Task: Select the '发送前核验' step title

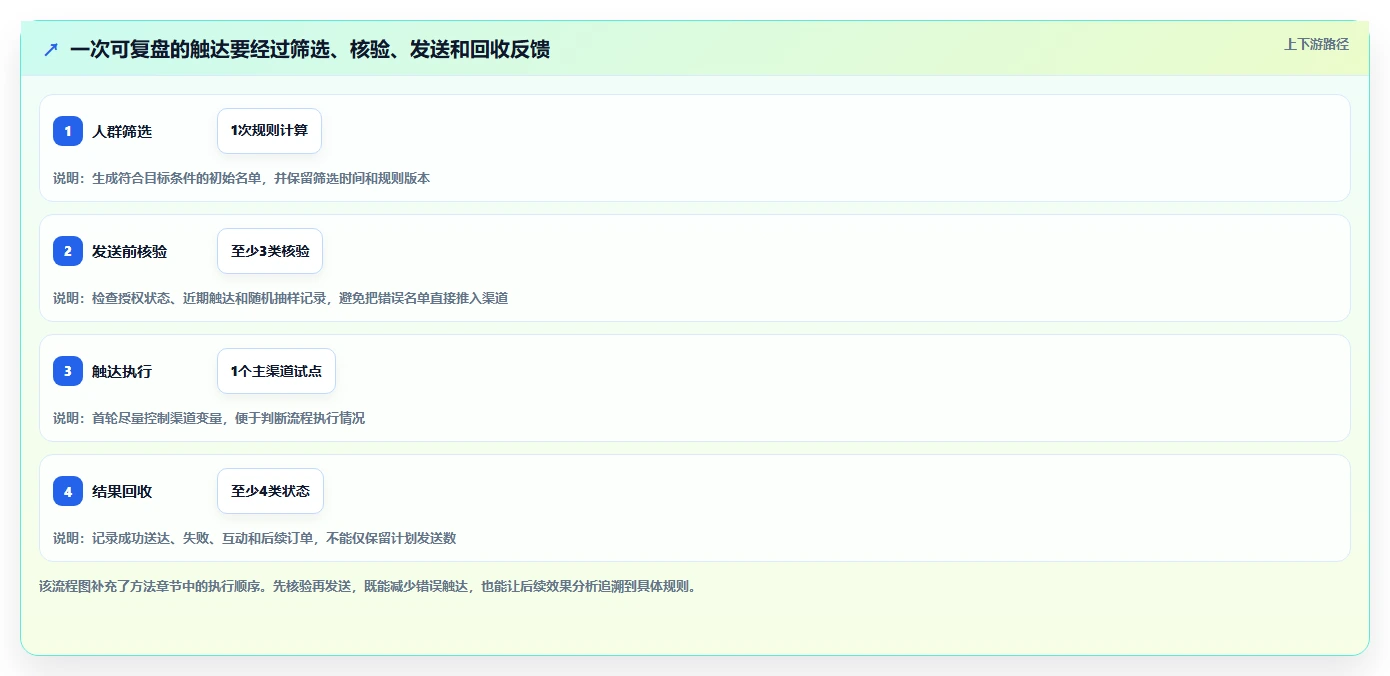Action: (x=130, y=251)
